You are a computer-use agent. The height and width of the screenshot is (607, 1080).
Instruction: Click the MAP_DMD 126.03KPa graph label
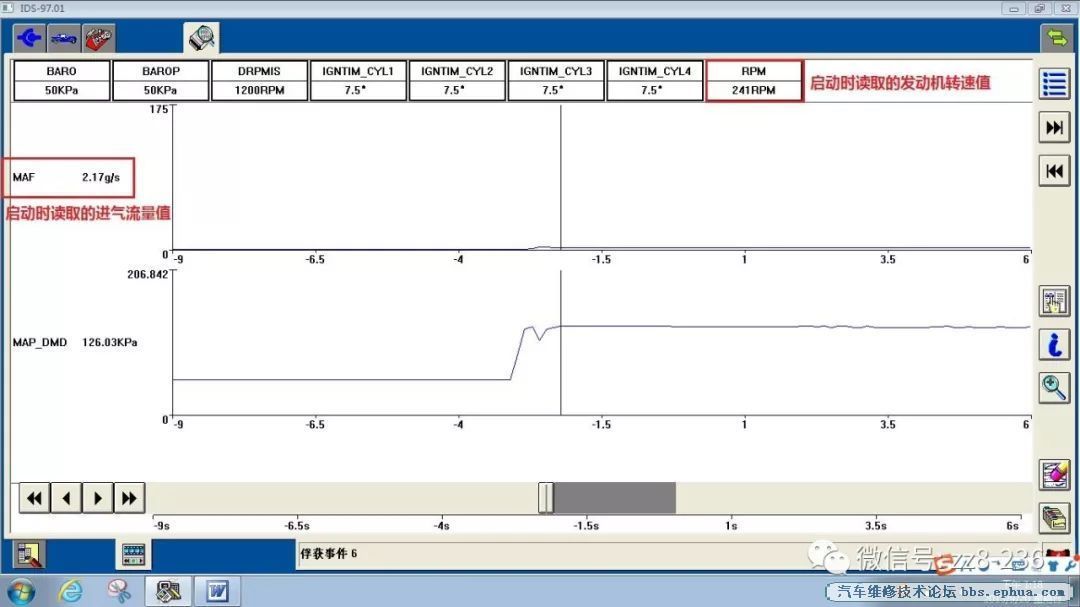tap(74, 342)
